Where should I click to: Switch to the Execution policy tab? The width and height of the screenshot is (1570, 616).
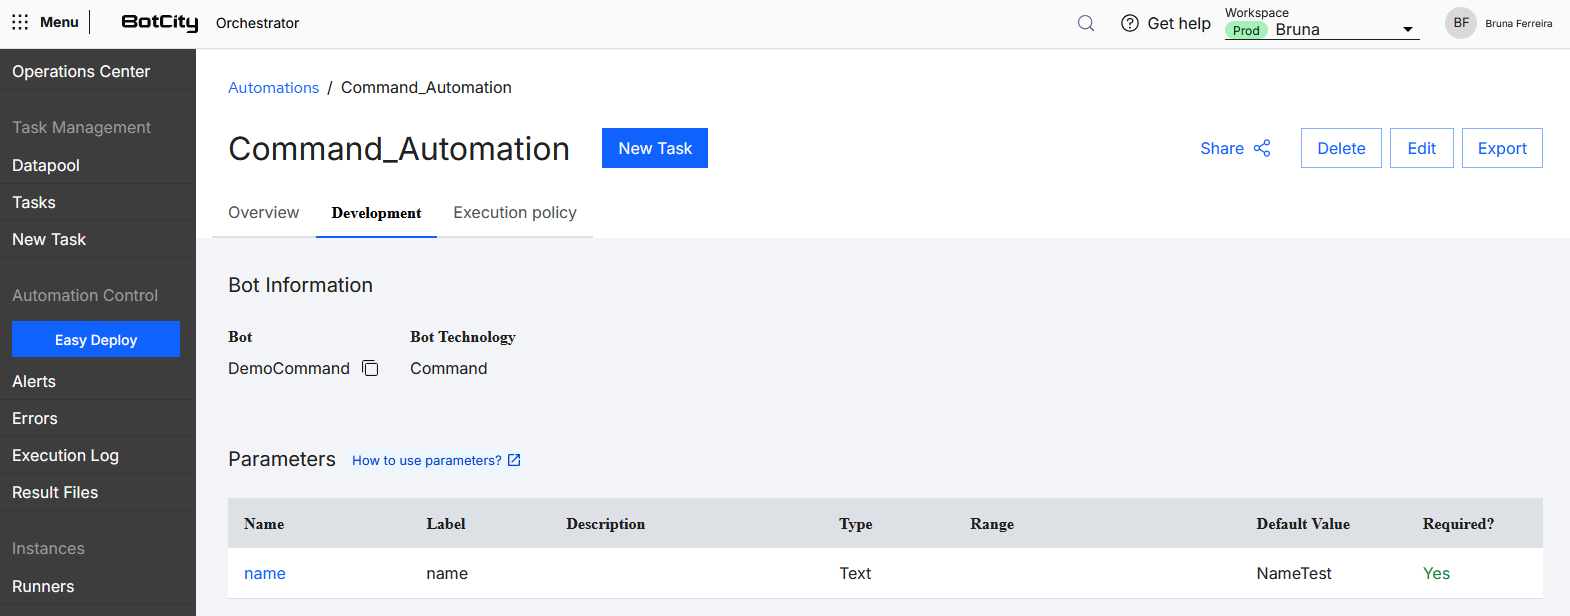515,212
